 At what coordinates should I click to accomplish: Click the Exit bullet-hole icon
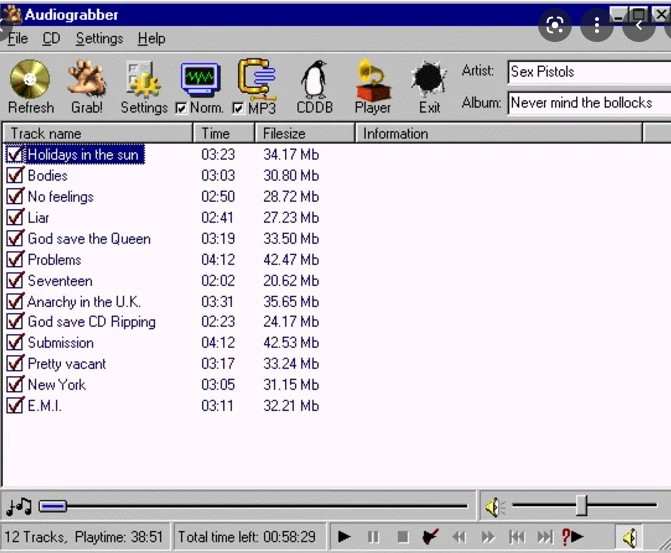[x=429, y=79]
